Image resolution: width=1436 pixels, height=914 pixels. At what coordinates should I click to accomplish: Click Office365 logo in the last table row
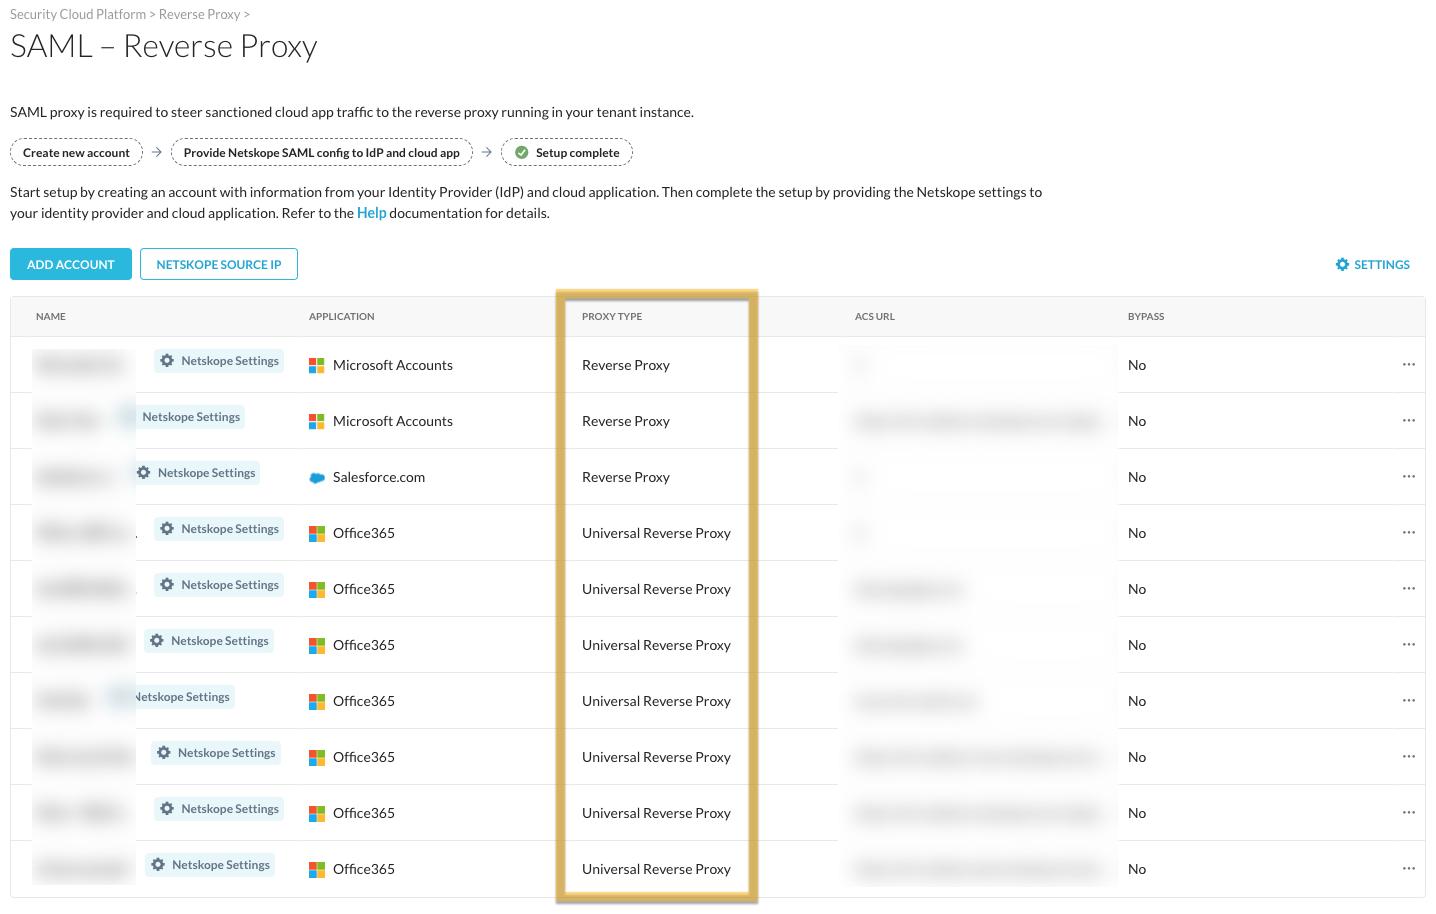[x=317, y=870]
